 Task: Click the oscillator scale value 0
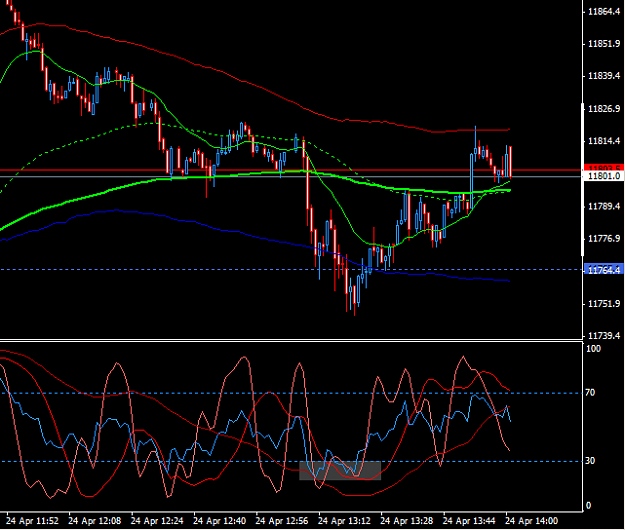(x=588, y=506)
